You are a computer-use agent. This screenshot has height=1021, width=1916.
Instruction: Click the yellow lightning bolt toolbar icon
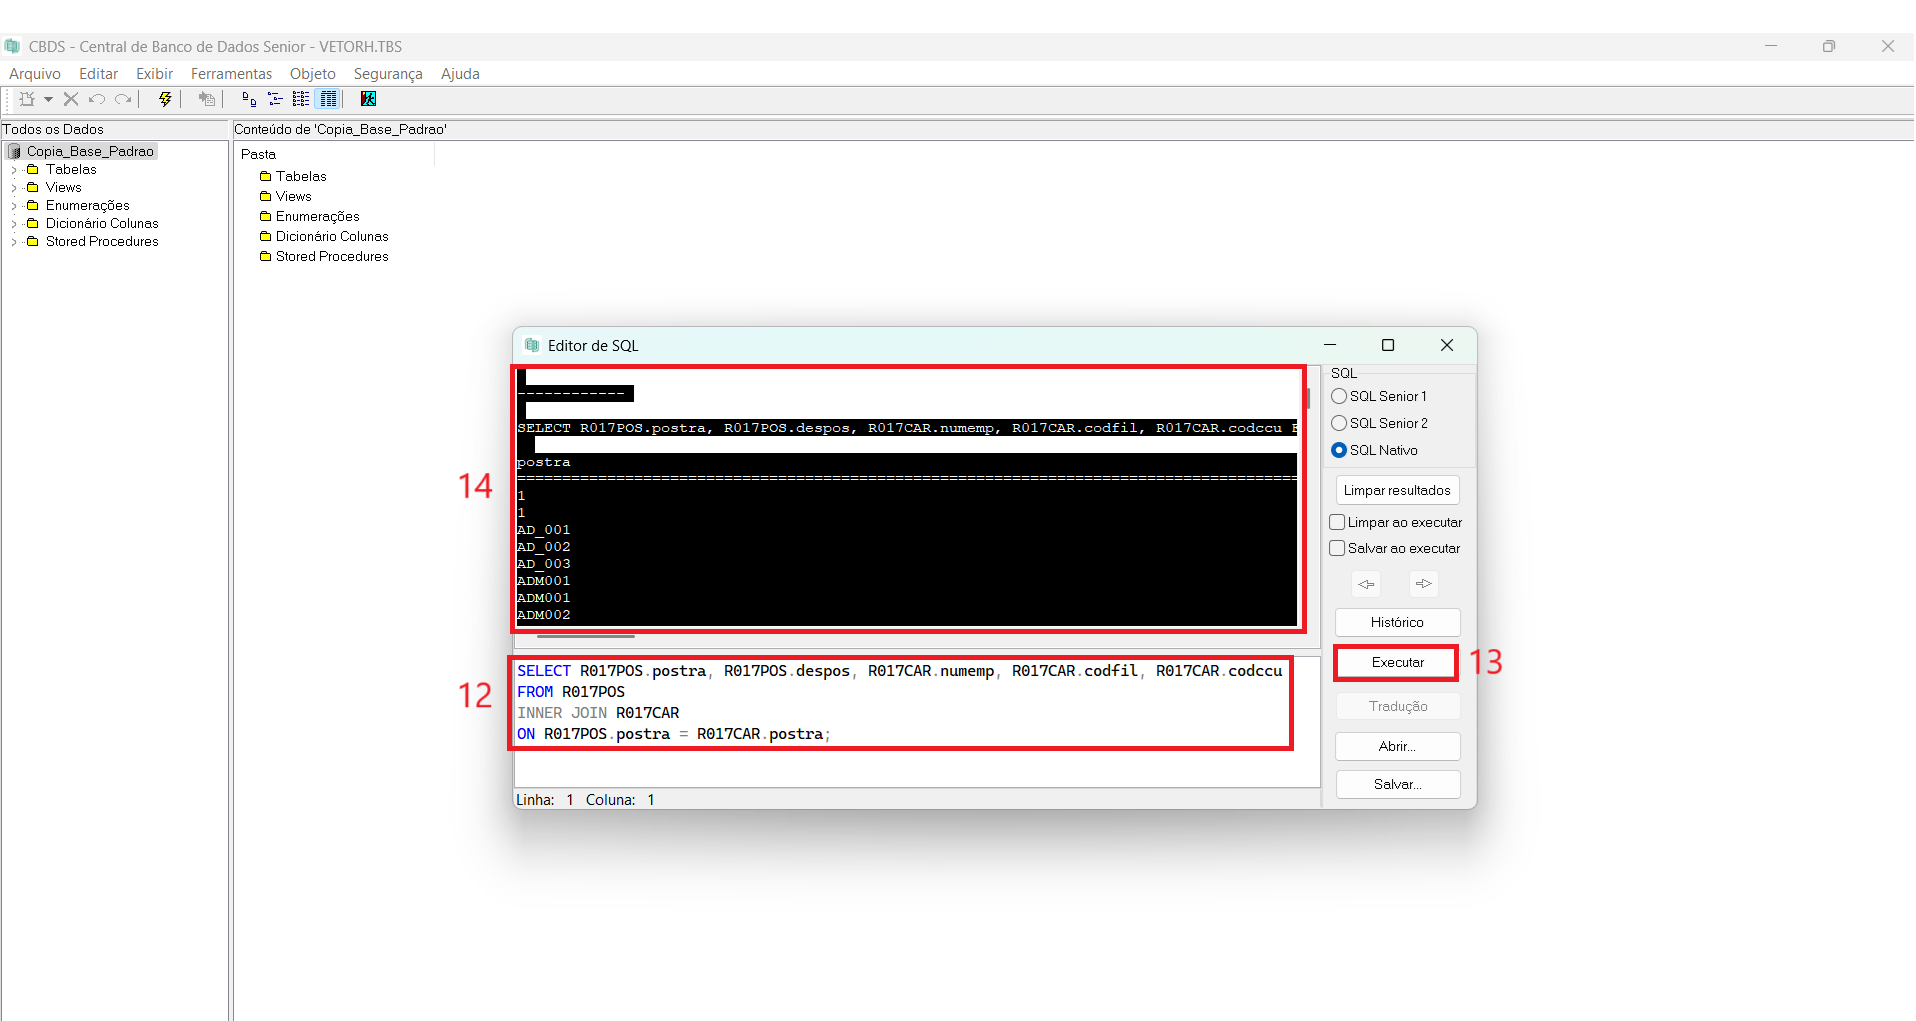(165, 99)
